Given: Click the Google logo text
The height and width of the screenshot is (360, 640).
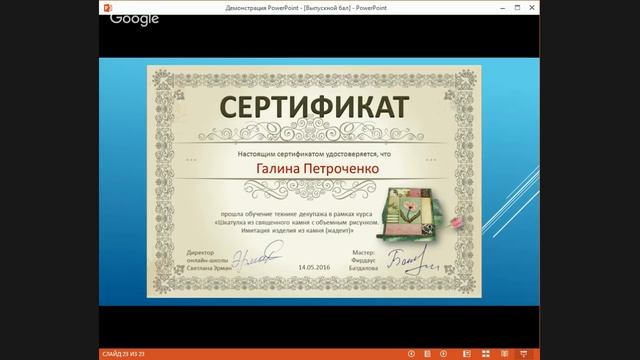Looking at the screenshot, I should click(x=134, y=19).
